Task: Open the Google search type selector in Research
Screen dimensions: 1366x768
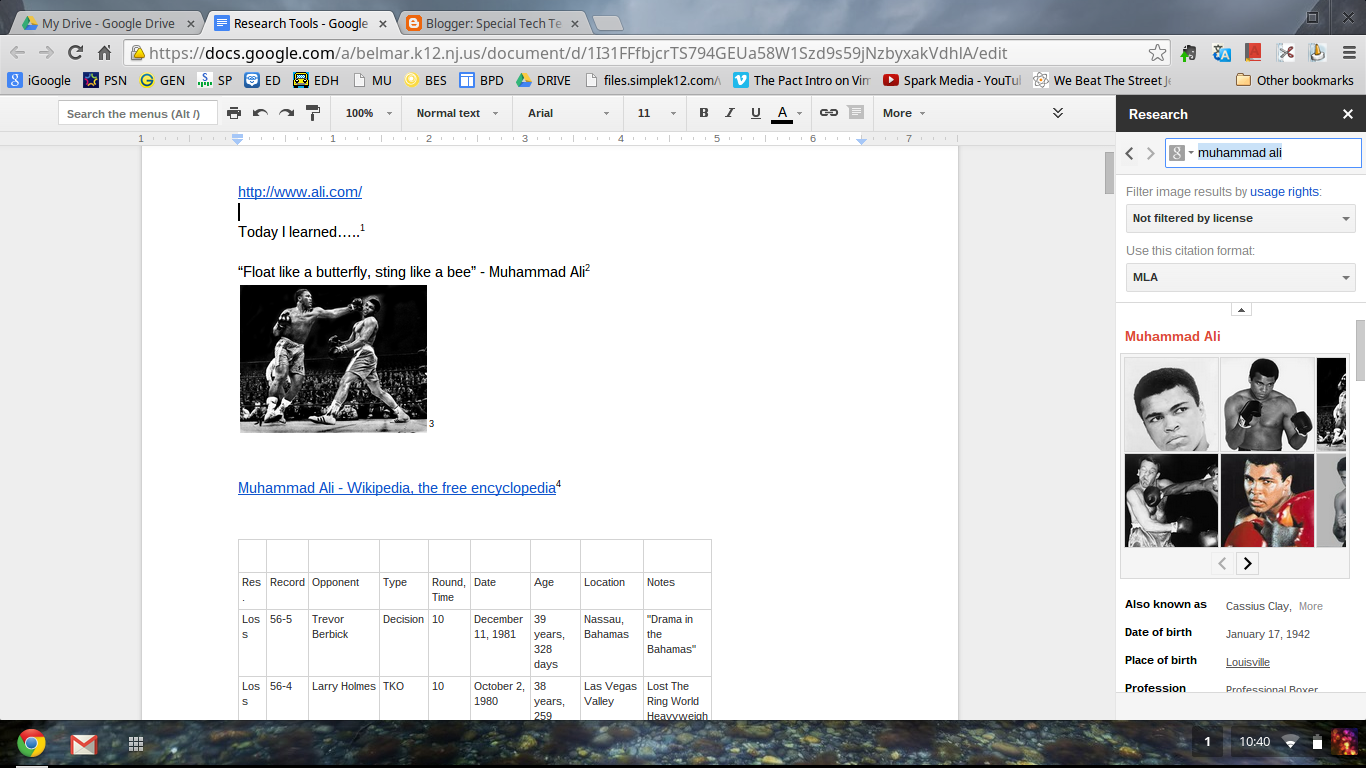Action: [1181, 153]
